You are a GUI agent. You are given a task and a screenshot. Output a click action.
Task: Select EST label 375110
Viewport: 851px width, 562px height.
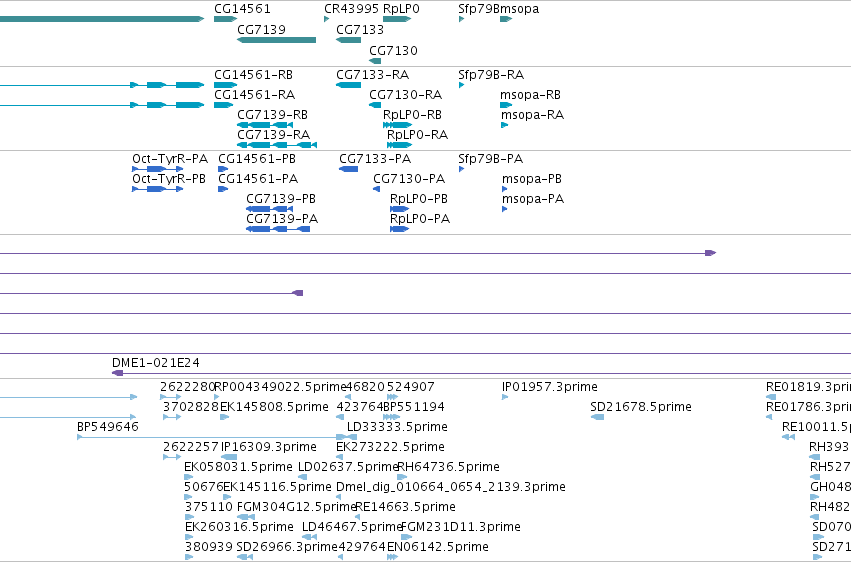click(209, 507)
